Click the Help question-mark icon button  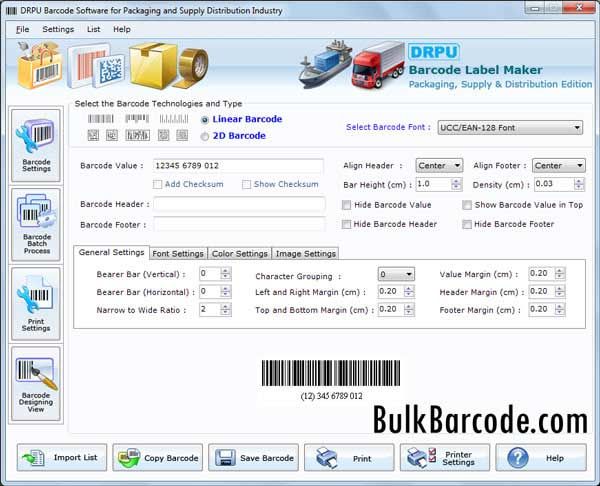click(541, 457)
